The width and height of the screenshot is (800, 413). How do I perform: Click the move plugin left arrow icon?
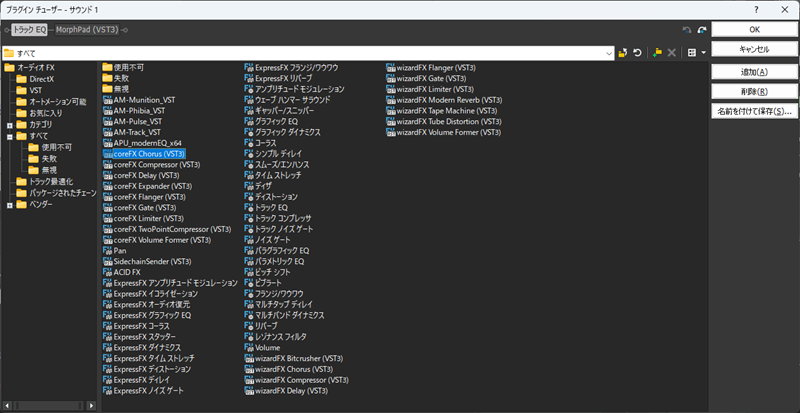[x=687, y=30]
